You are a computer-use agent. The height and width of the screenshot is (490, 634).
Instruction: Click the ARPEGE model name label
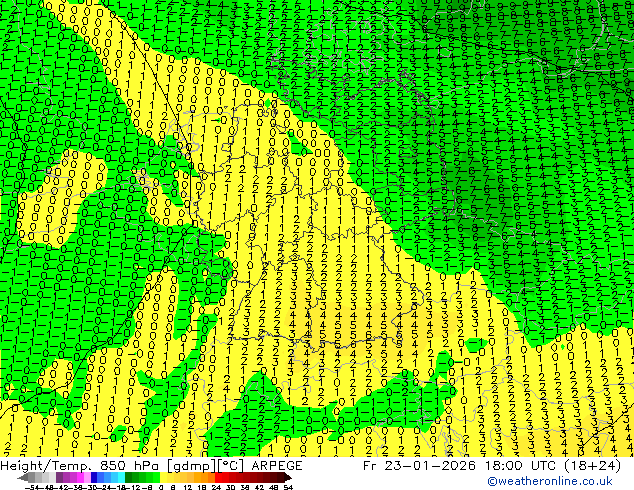[x=277, y=466]
